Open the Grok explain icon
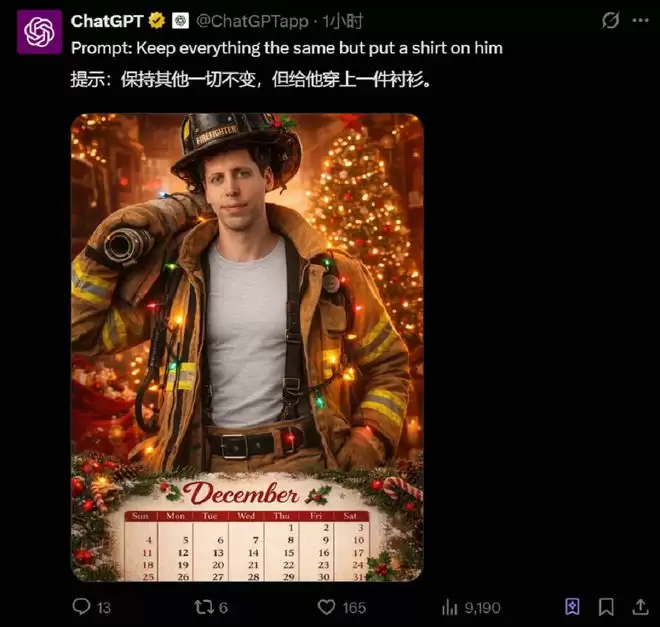 tap(611, 20)
